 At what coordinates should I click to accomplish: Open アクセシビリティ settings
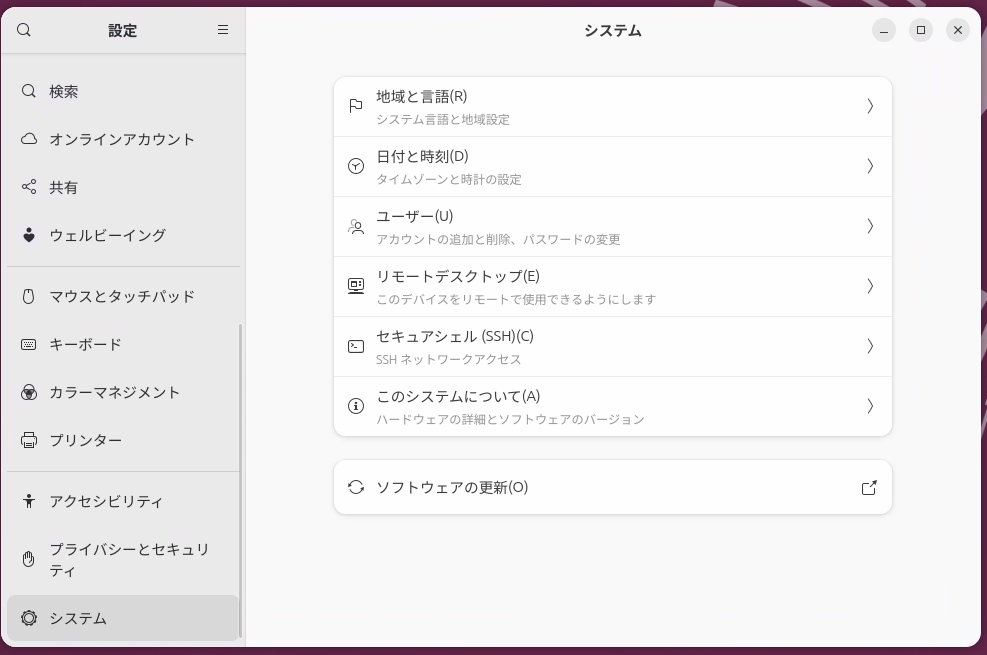click(123, 501)
